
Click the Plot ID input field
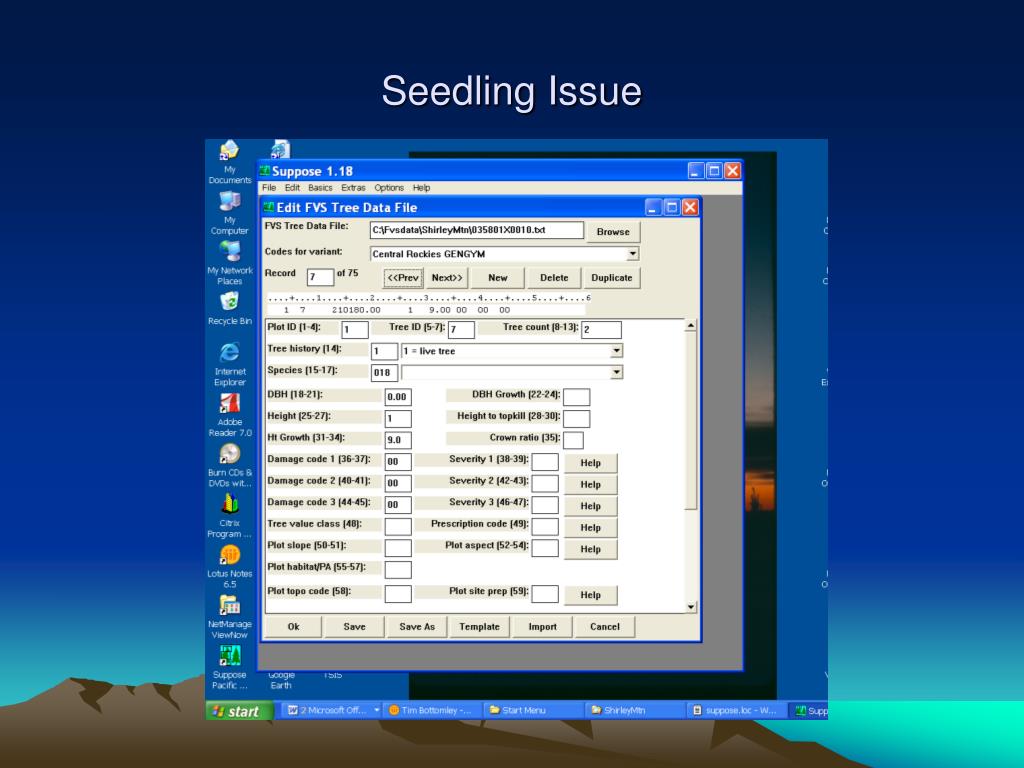coord(355,330)
